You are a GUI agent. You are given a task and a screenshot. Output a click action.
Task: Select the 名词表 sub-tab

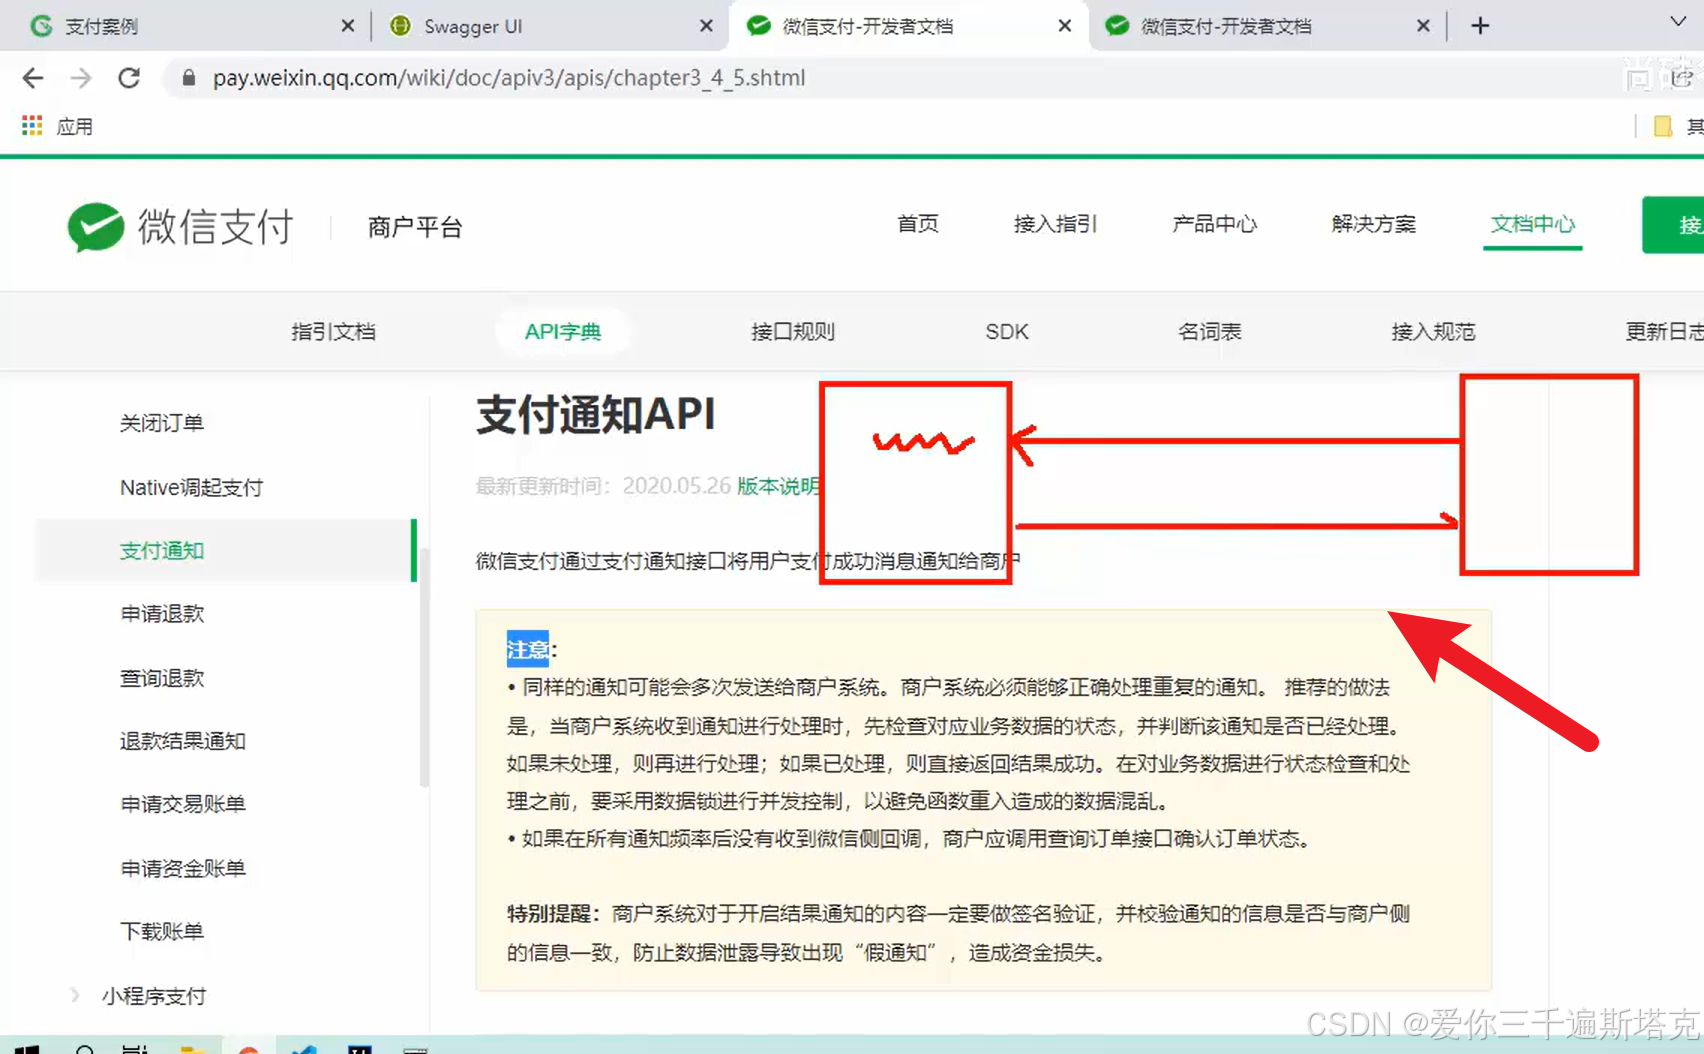click(x=1210, y=332)
